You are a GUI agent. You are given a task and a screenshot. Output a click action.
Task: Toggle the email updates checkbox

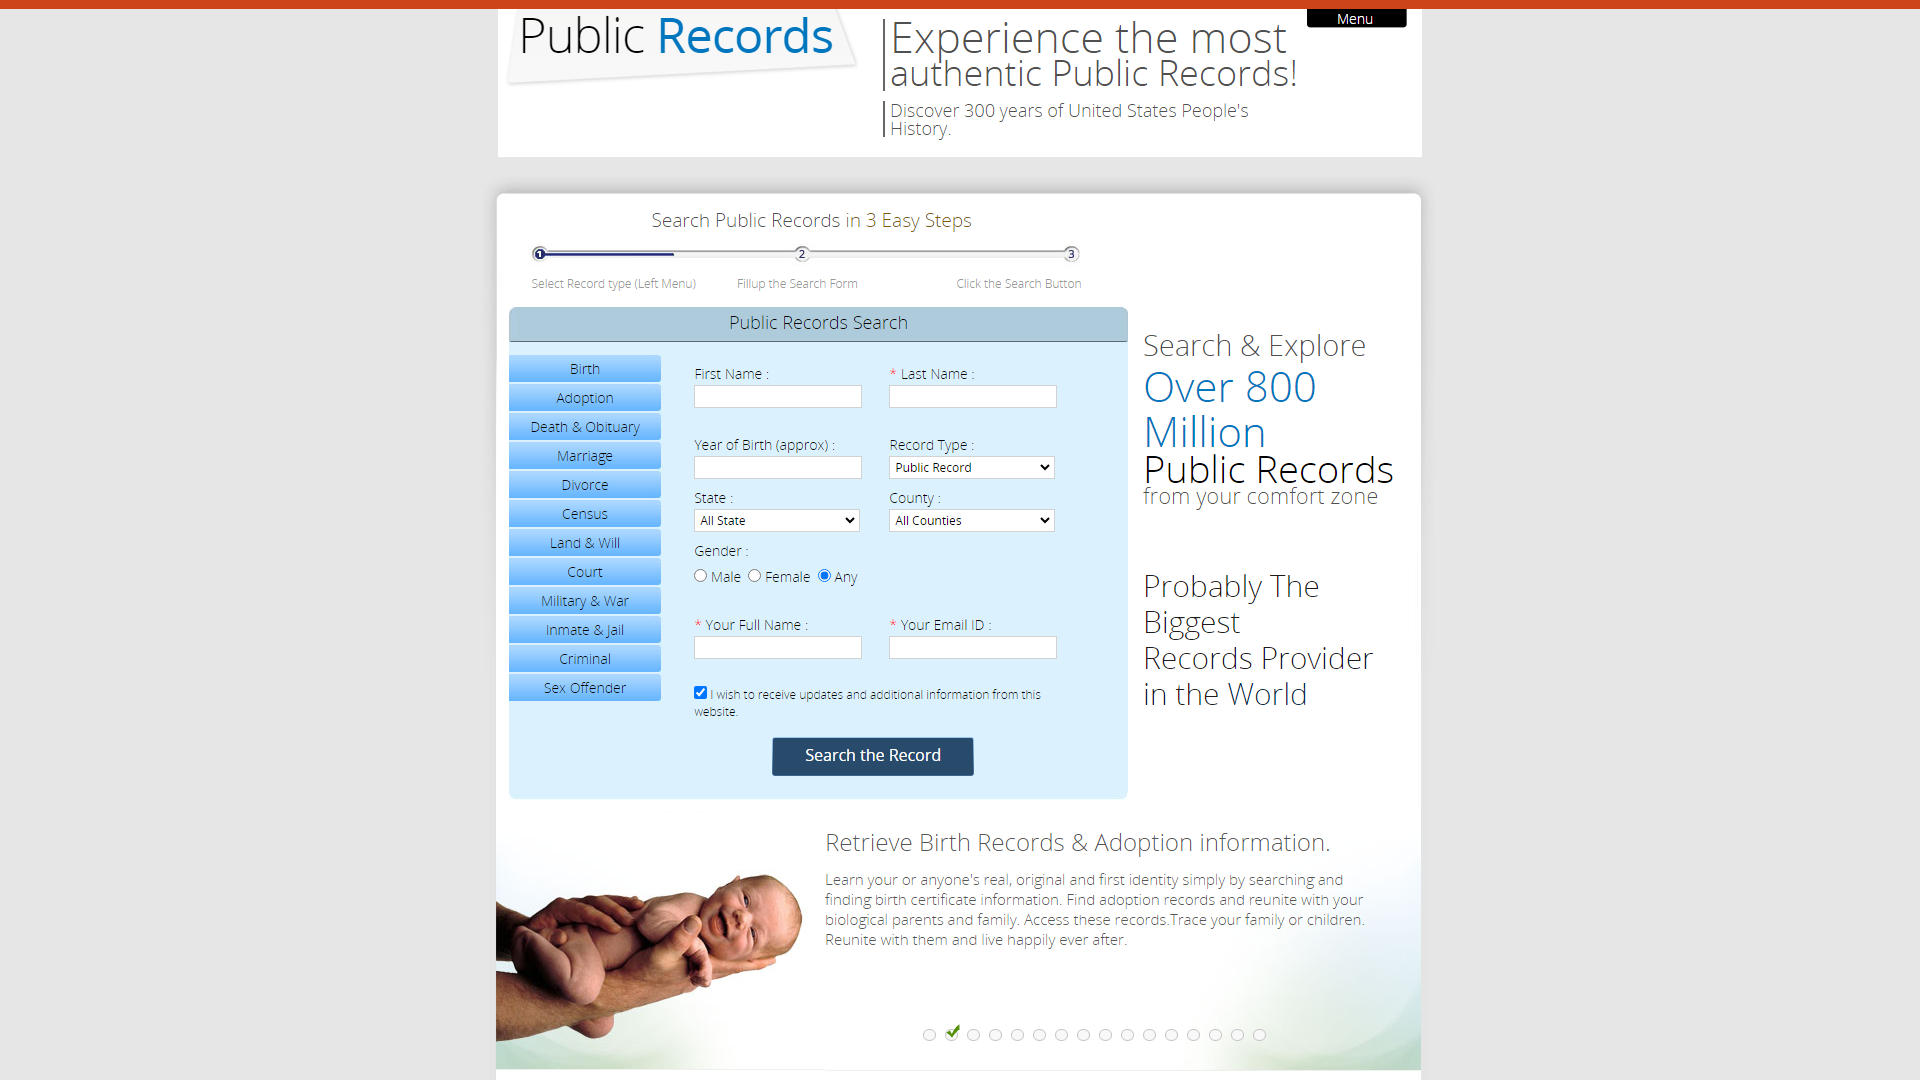[x=700, y=692]
